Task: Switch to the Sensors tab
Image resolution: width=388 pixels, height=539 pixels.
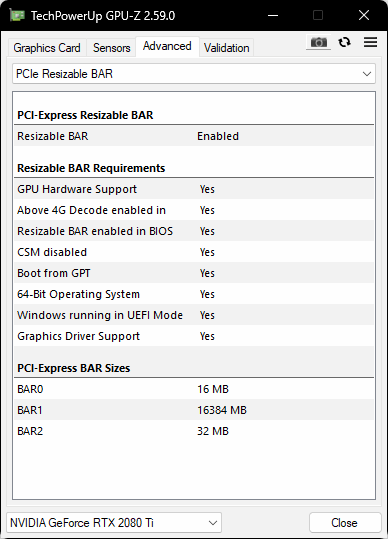Action: 112,48
